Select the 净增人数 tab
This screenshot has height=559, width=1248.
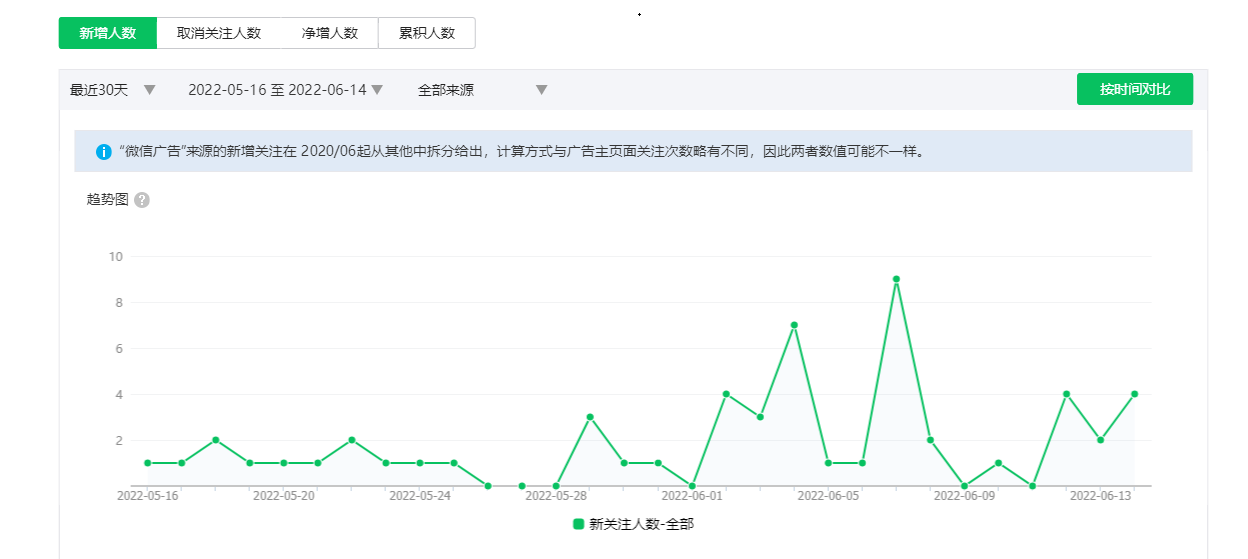(330, 33)
